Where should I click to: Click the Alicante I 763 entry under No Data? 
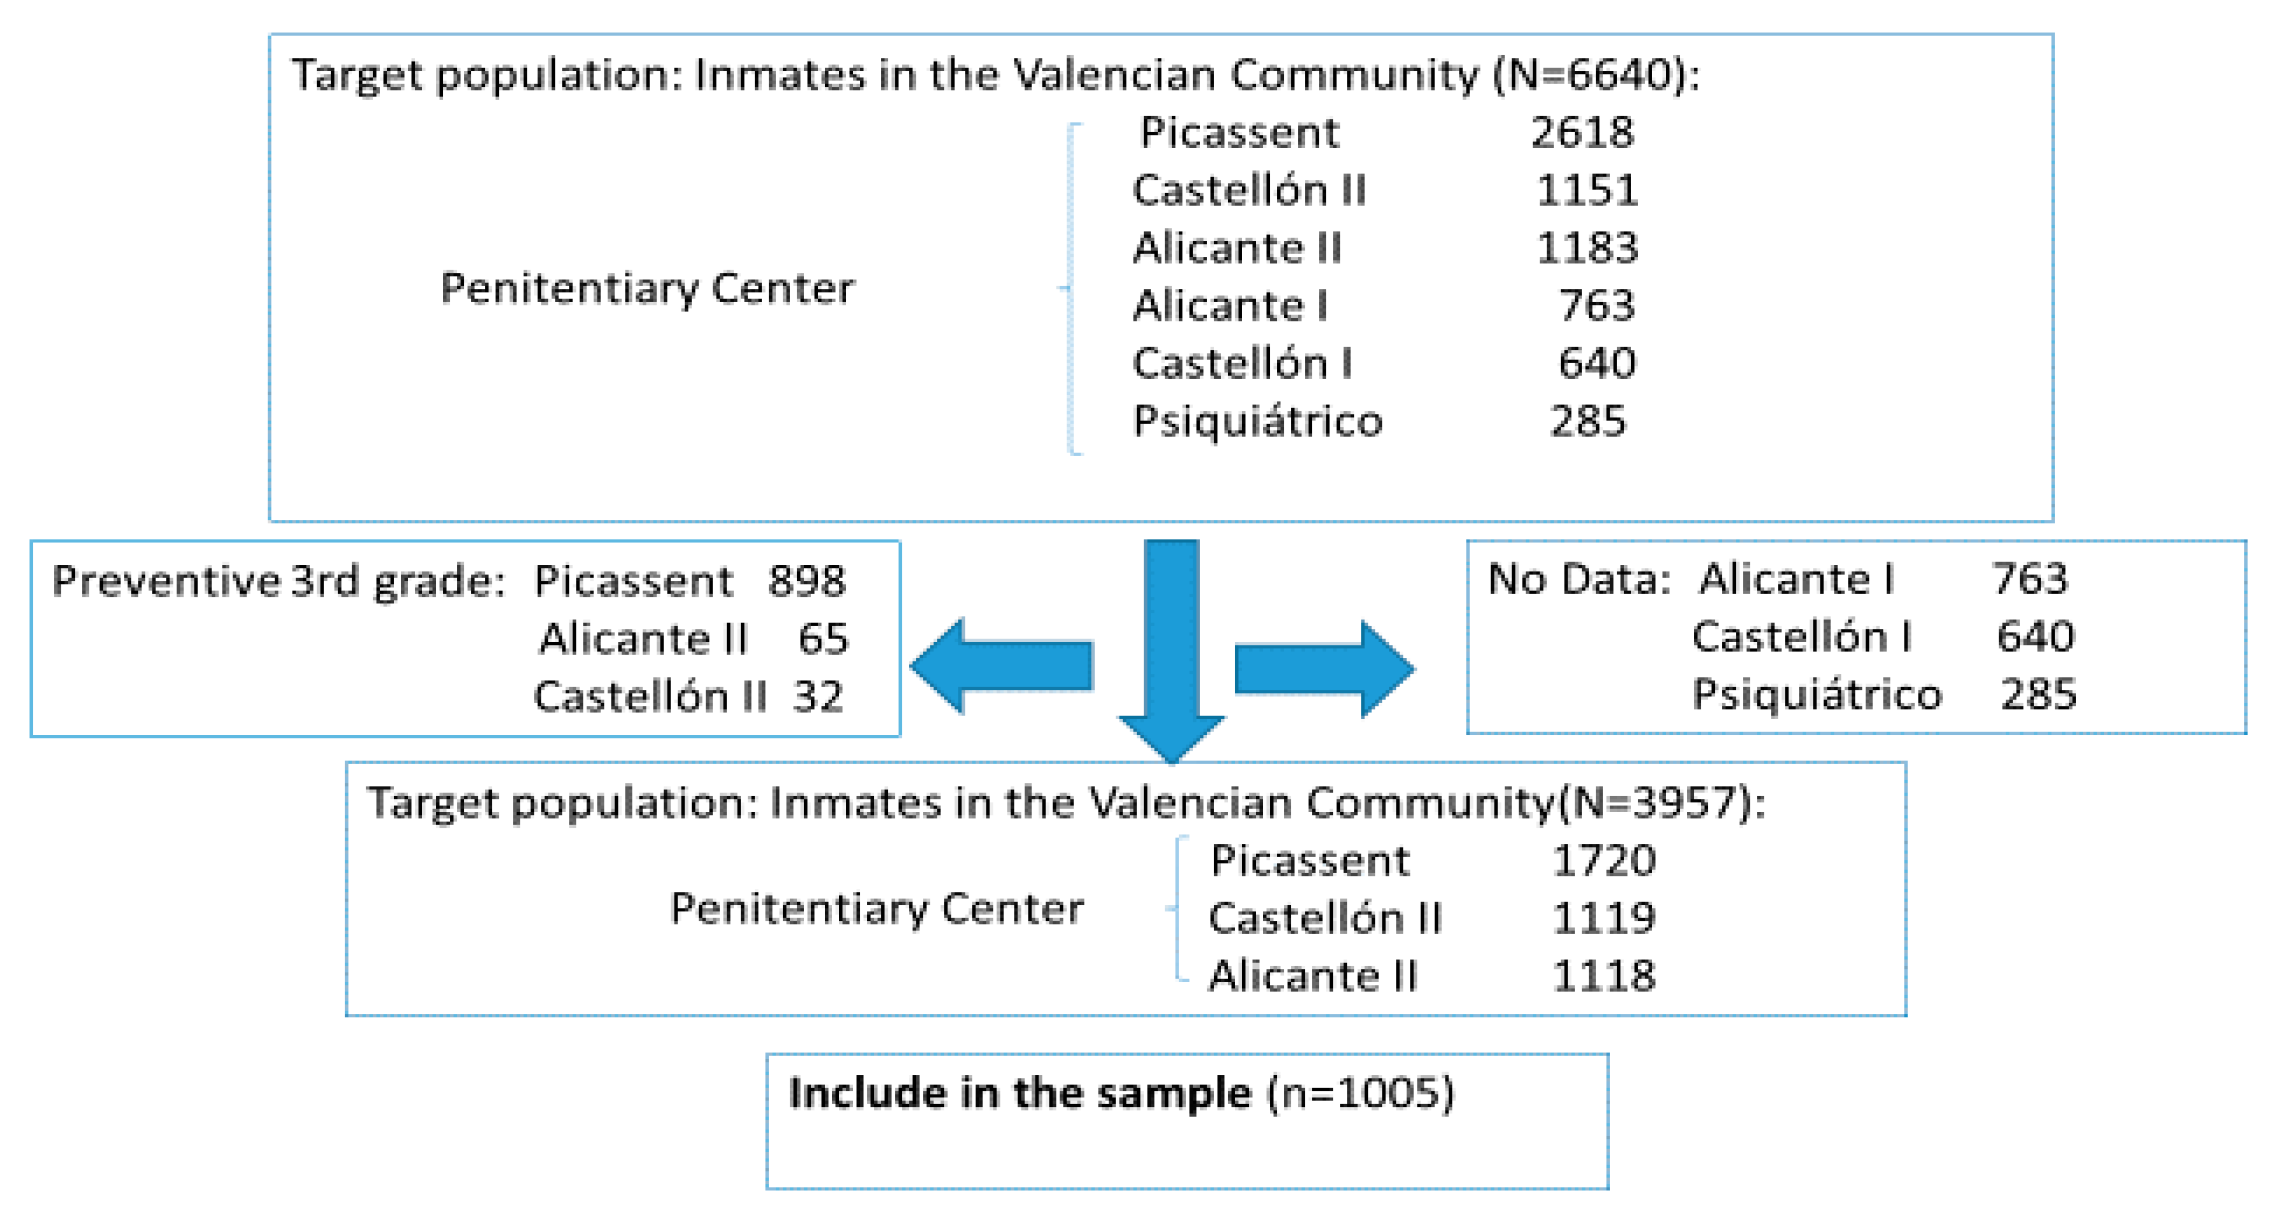tap(1882, 579)
